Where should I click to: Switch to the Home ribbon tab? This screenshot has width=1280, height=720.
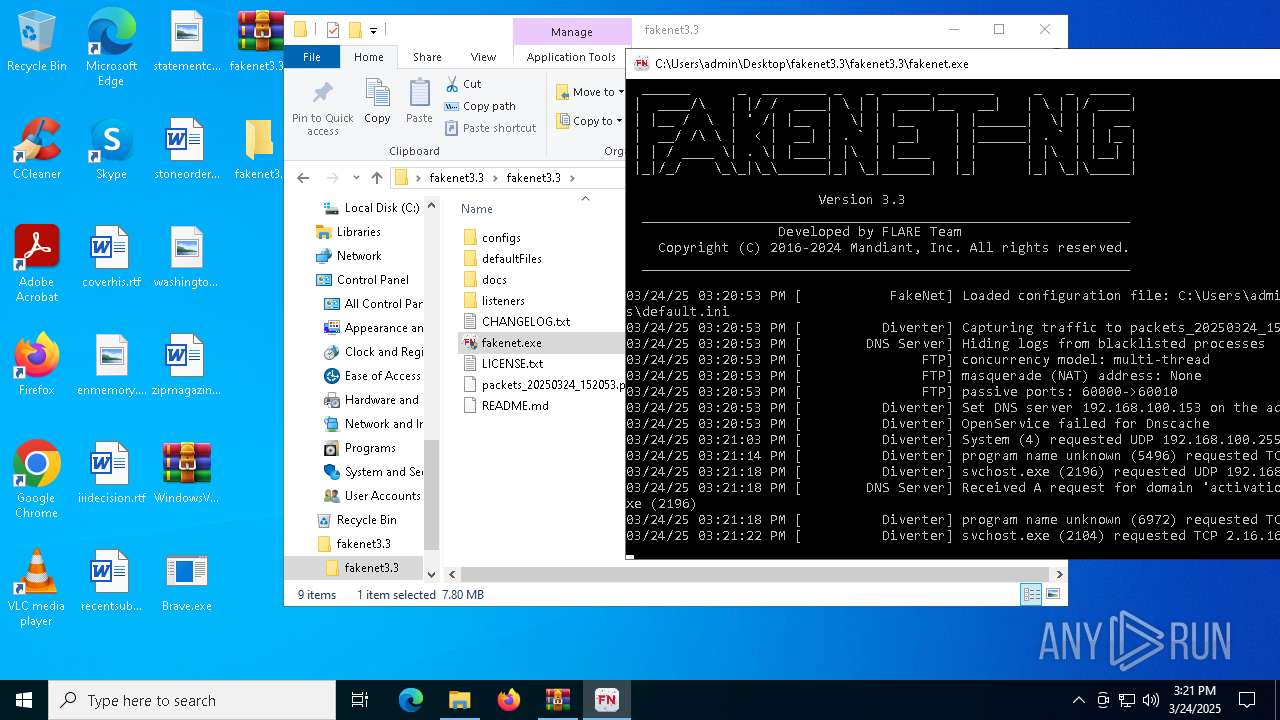(x=368, y=57)
